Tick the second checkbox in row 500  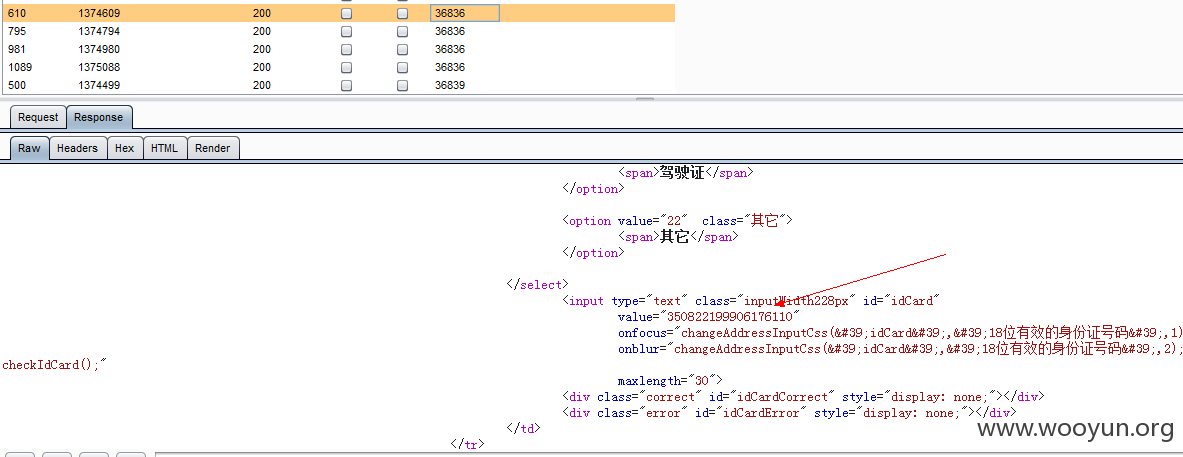coord(402,86)
